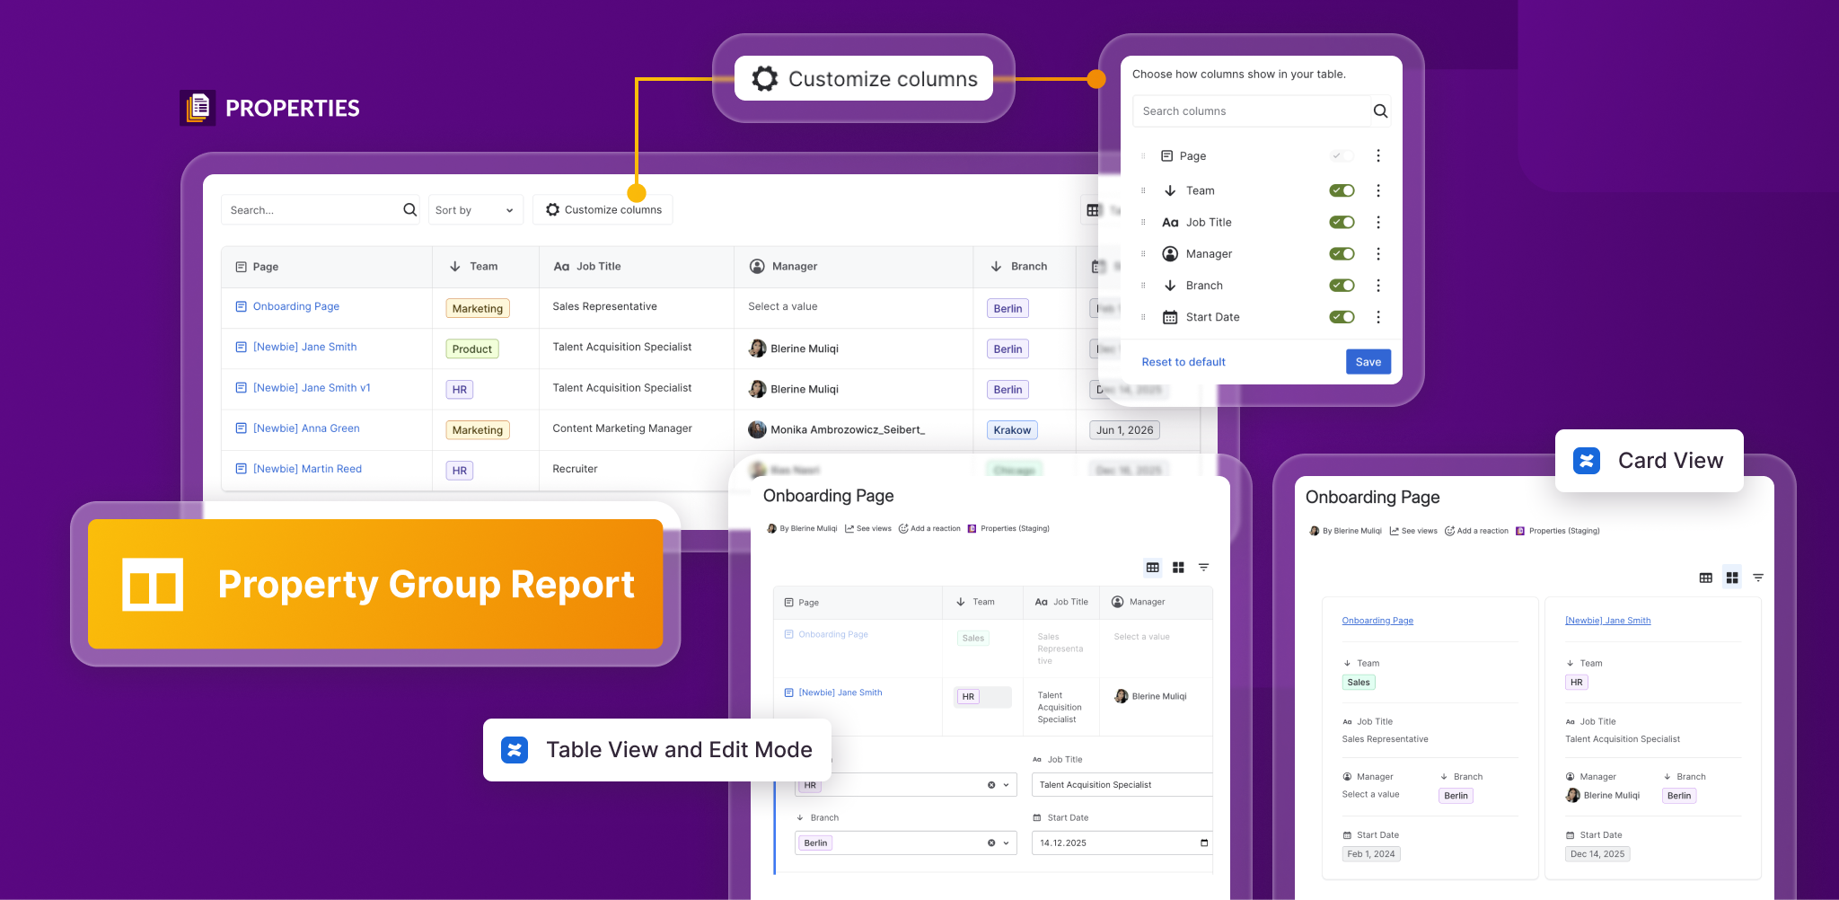This screenshot has height=900, width=1839.
Task: Click the magnifier icon in the report search box
Action: pos(410,210)
